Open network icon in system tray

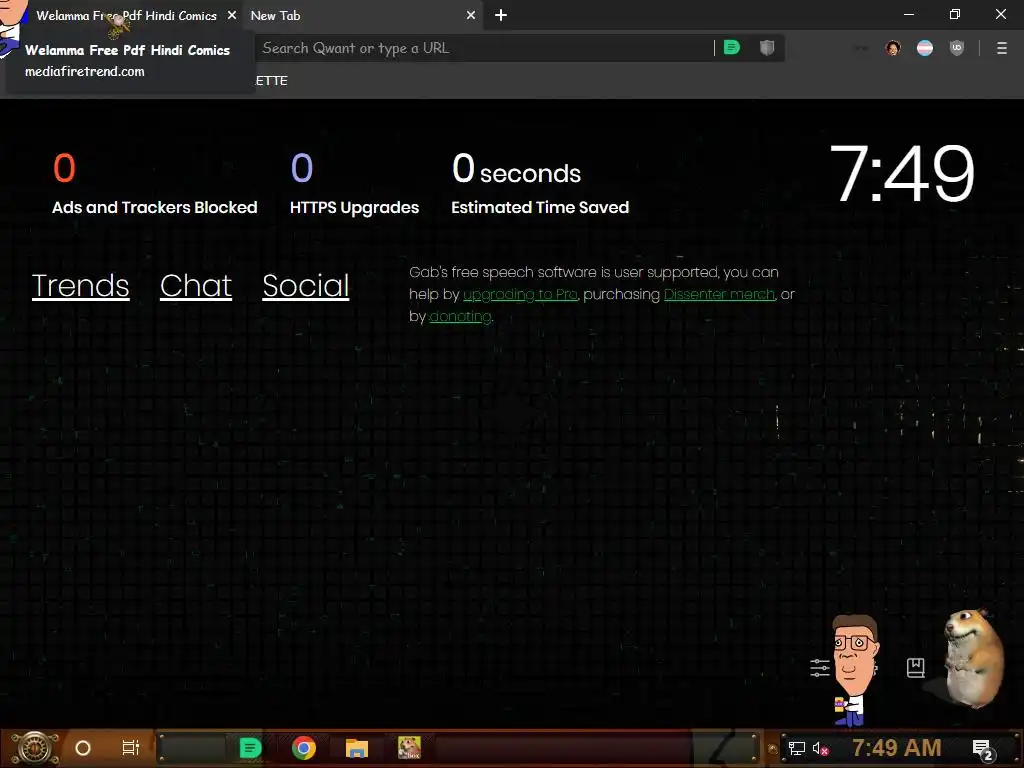tap(797, 748)
